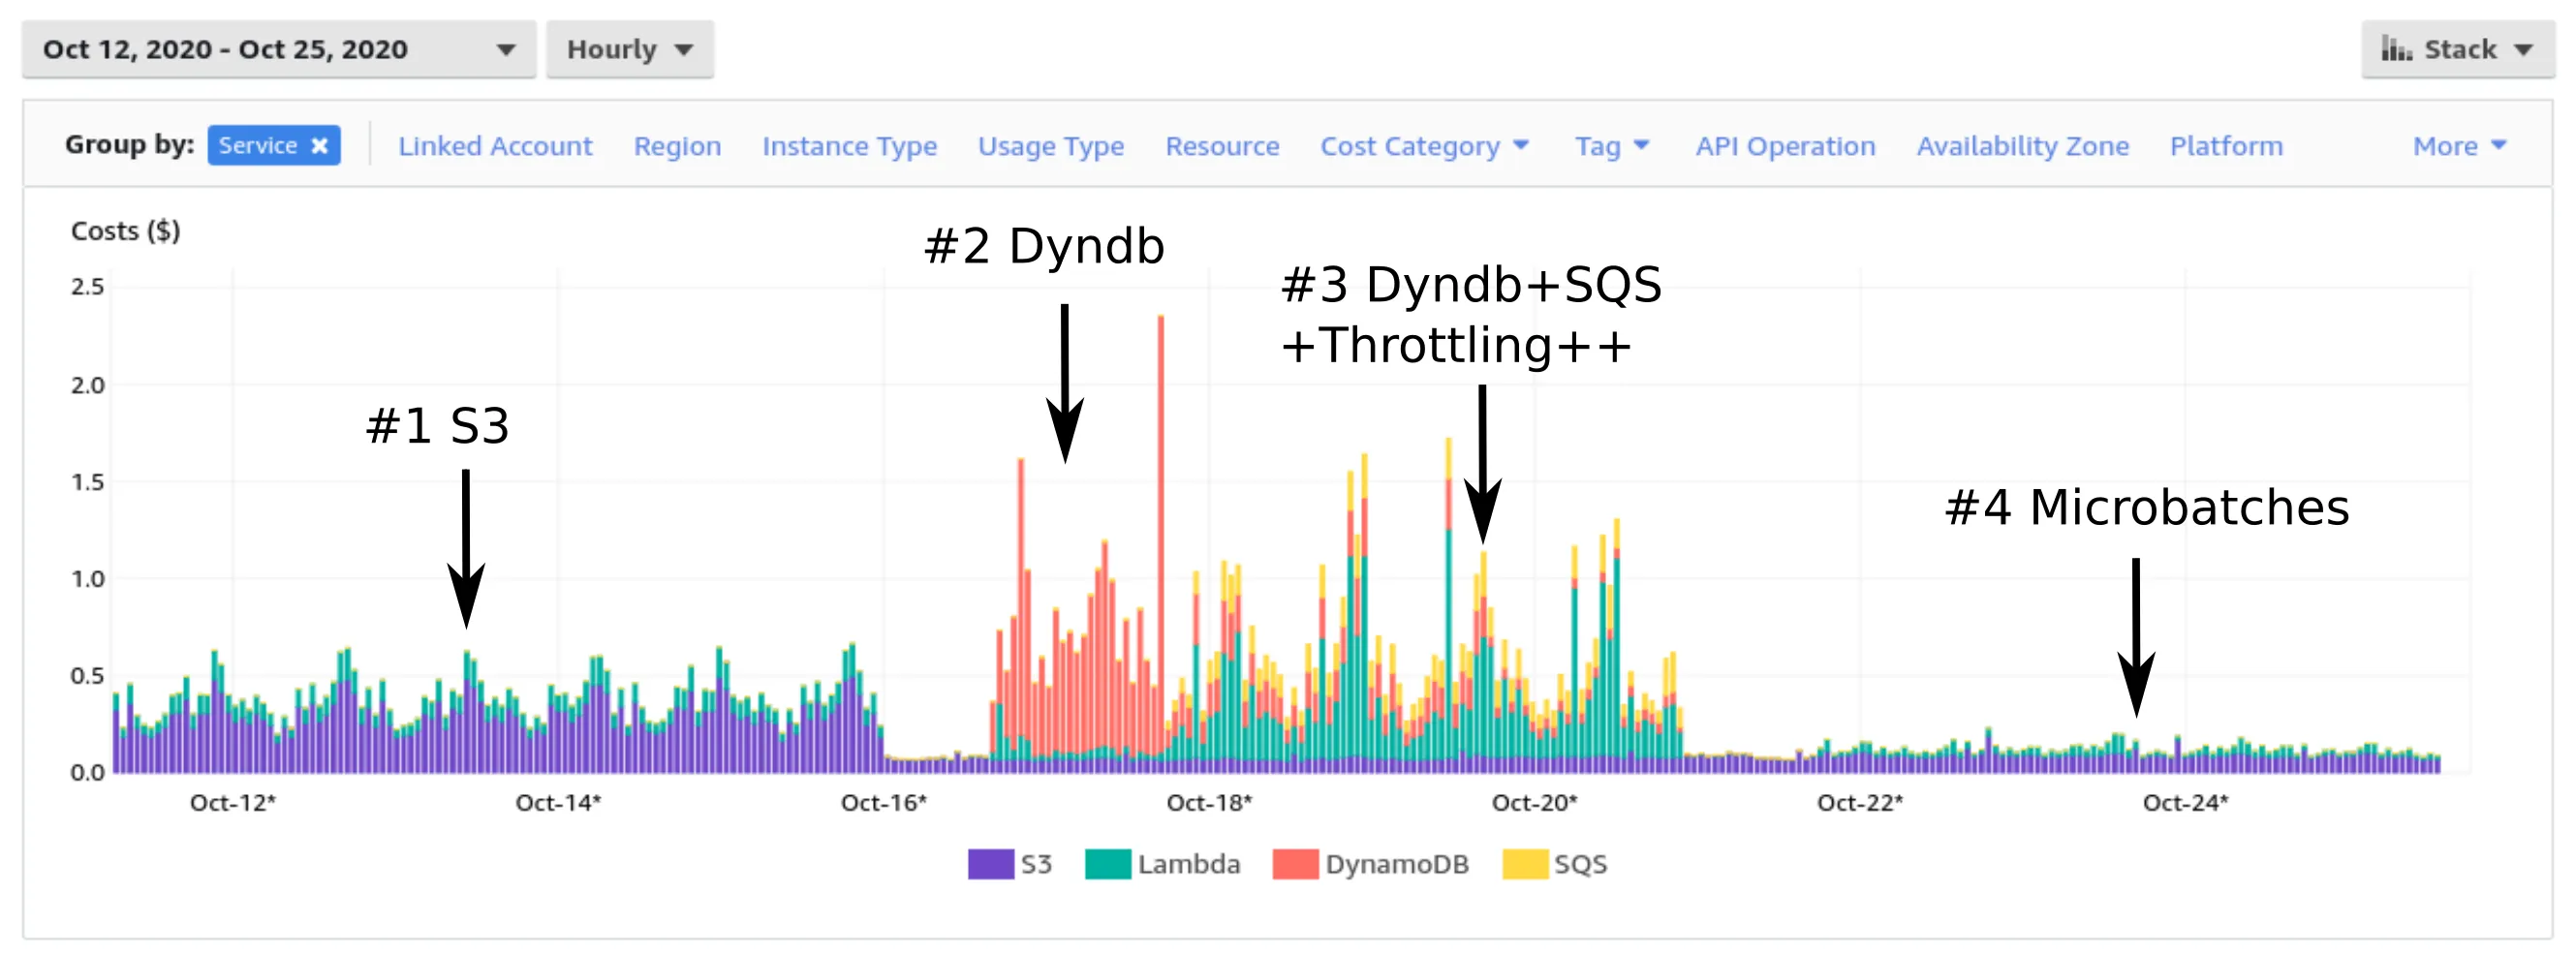2576x954 pixels.
Task: Group by Region
Action: [677, 146]
